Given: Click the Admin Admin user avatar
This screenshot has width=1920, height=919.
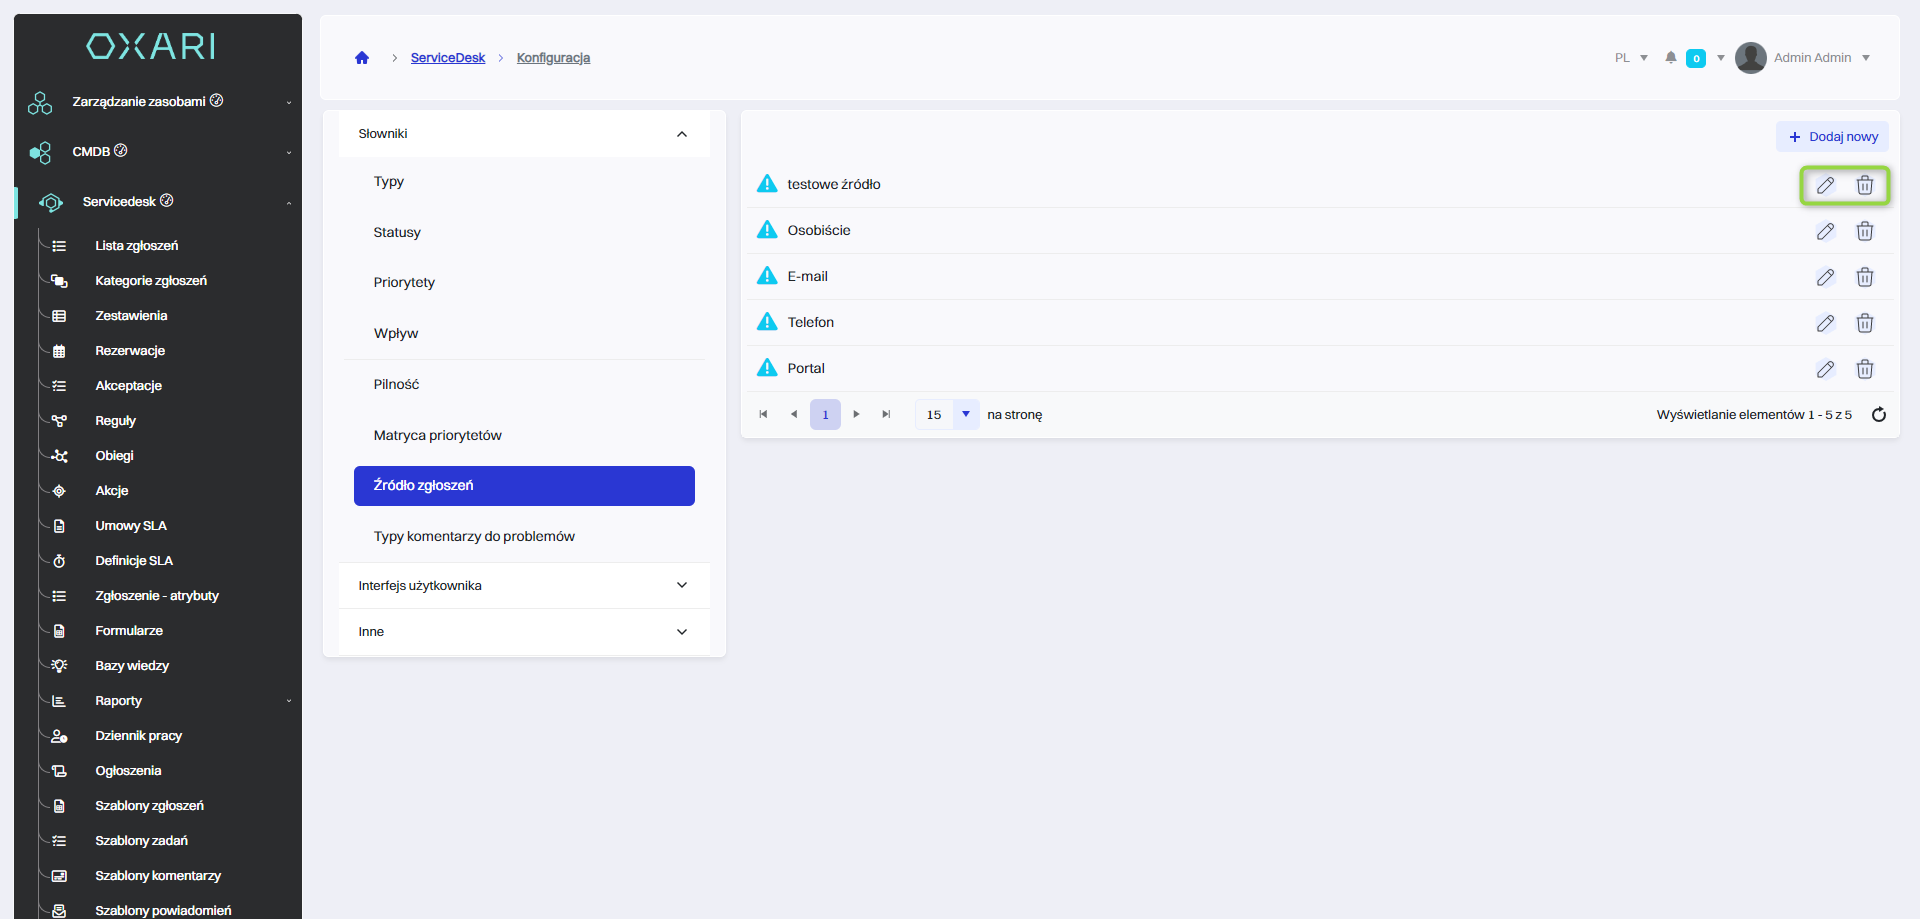Looking at the screenshot, I should [x=1750, y=58].
